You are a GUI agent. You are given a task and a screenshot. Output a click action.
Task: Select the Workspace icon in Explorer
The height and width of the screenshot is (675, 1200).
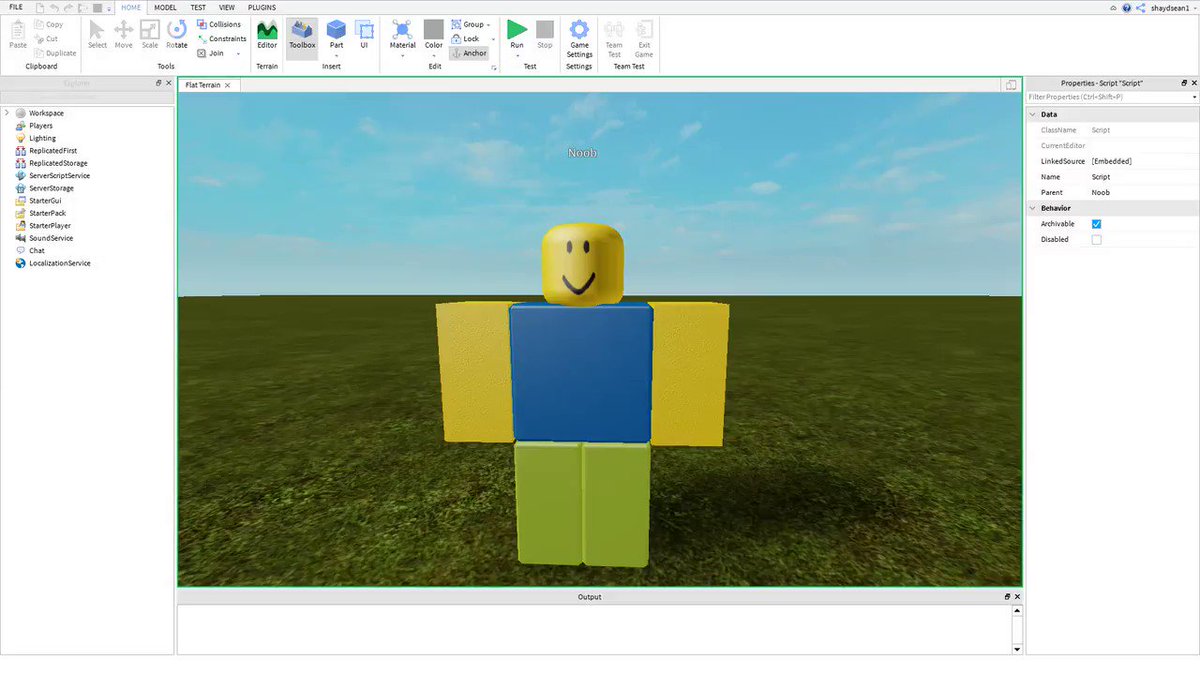[x=21, y=113]
